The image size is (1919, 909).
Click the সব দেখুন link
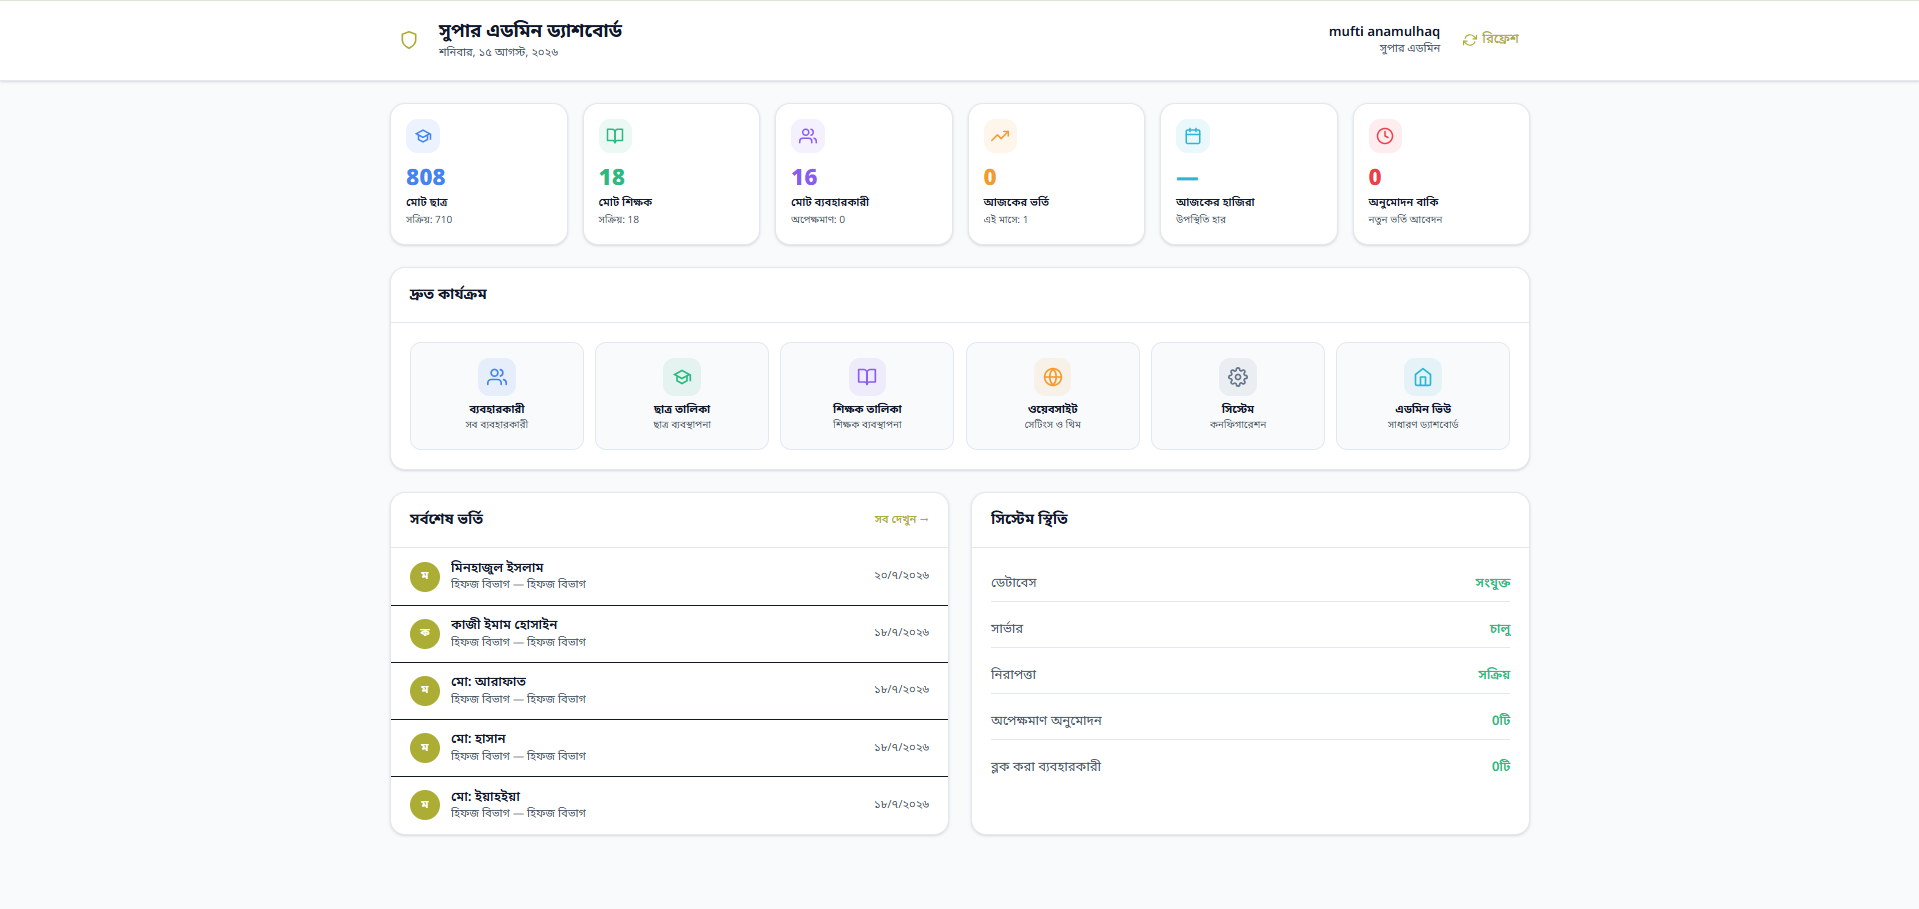(901, 520)
